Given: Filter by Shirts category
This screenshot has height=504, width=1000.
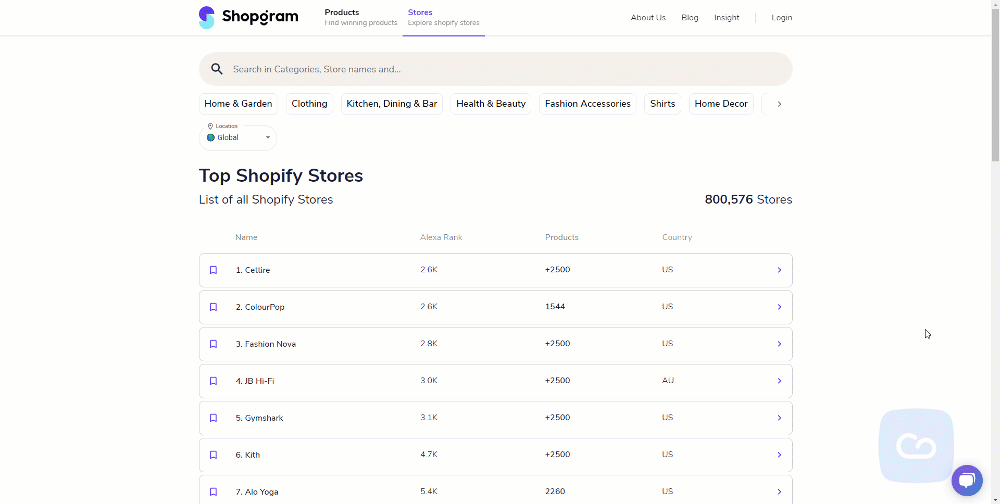Looking at the screenshot, I should (x=663, y=104).
